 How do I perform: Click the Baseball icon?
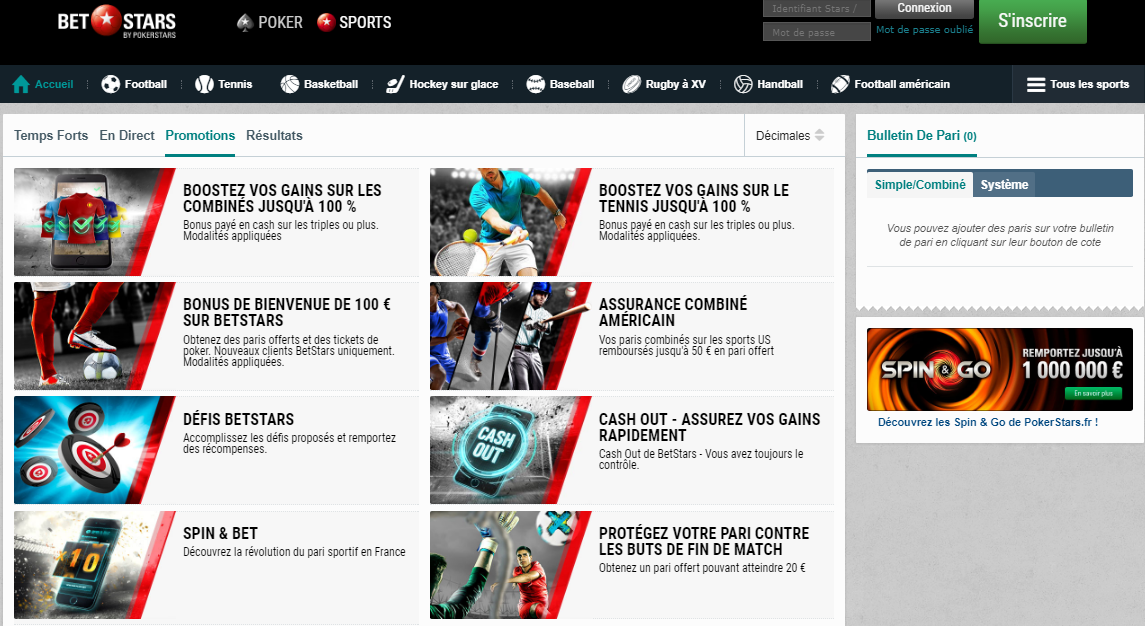click(x=535, y=84)
